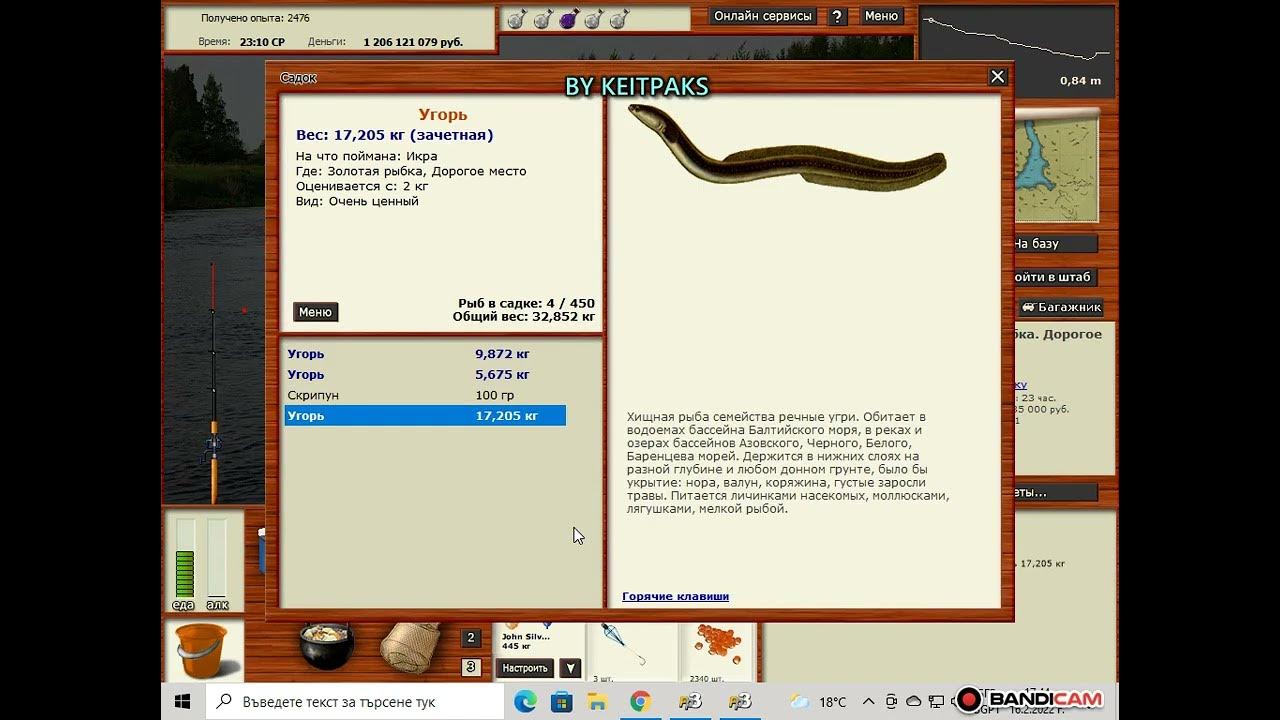Click the Windows search input field
The image size is (1280, 720).
click(x=355, y=702)
